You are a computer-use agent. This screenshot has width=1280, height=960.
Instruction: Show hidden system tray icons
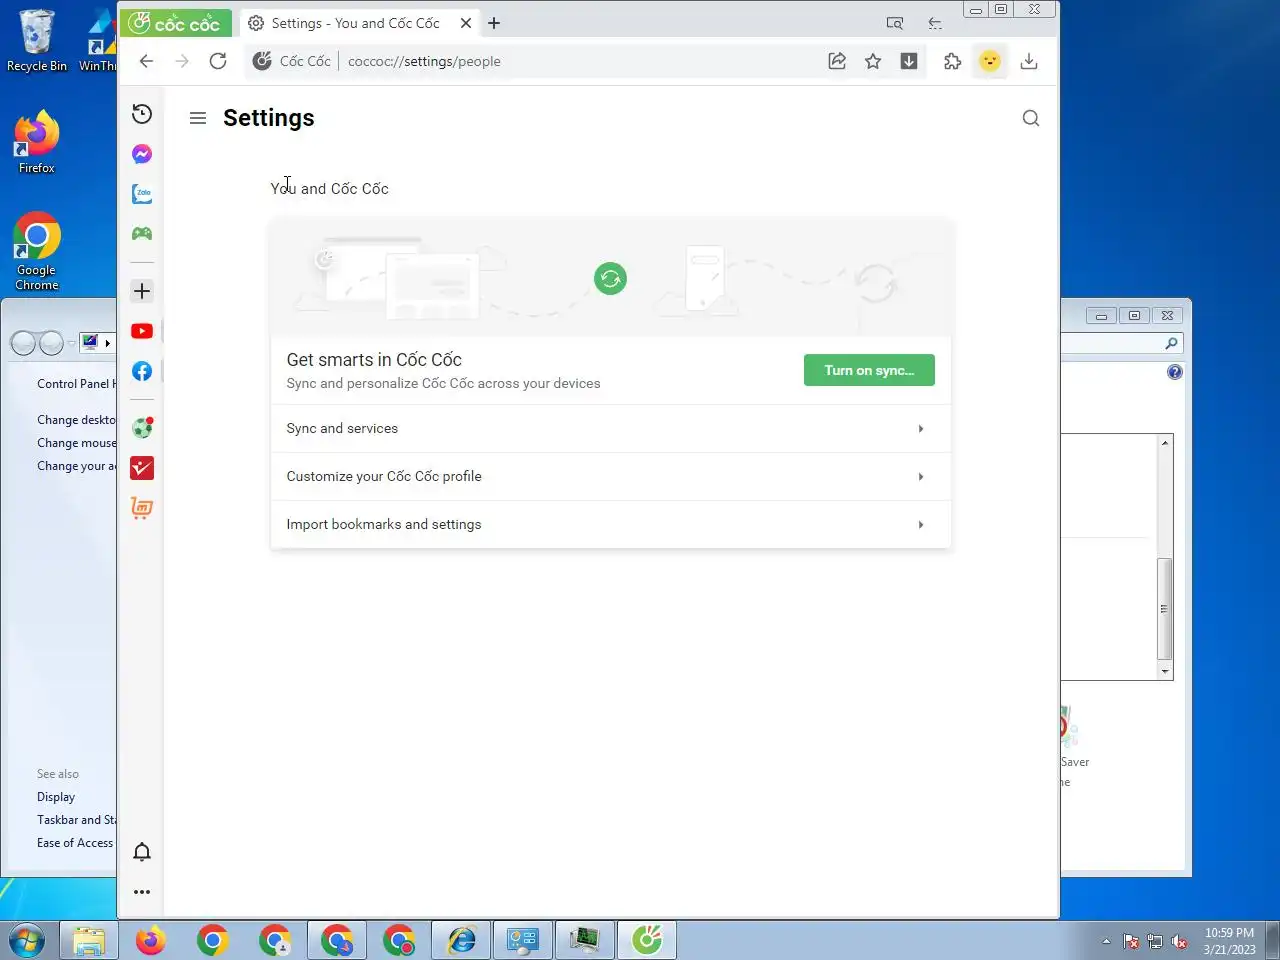click(x=1106, y=941)
